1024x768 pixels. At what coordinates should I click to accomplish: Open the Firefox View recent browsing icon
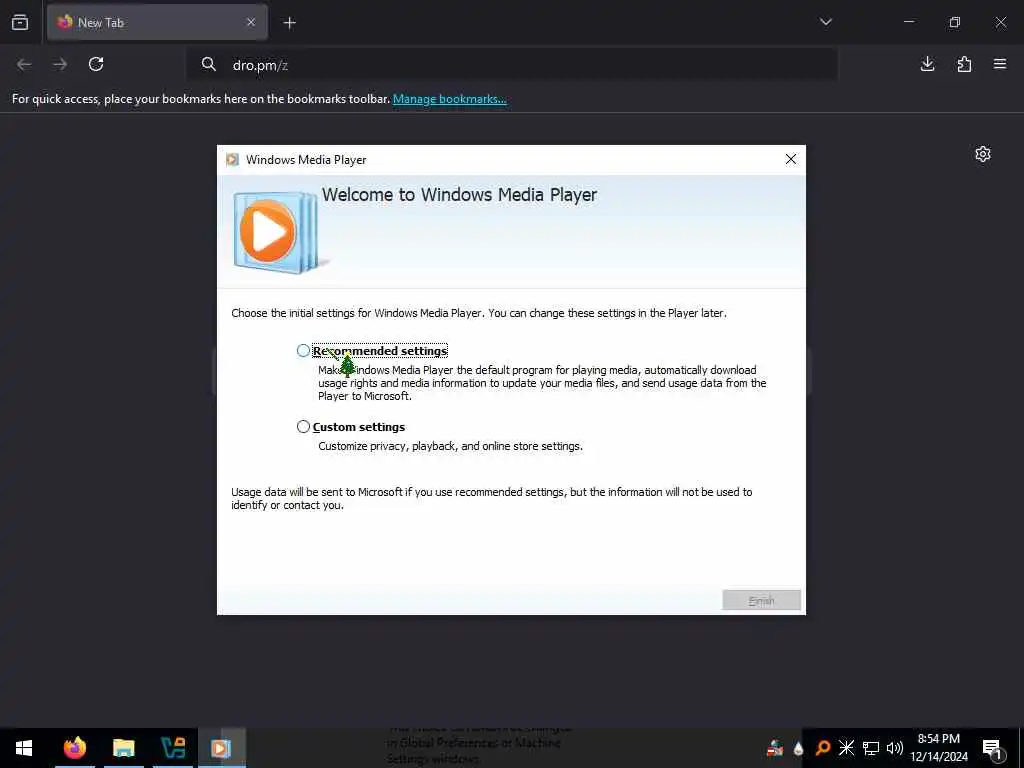tap(20, 22)
